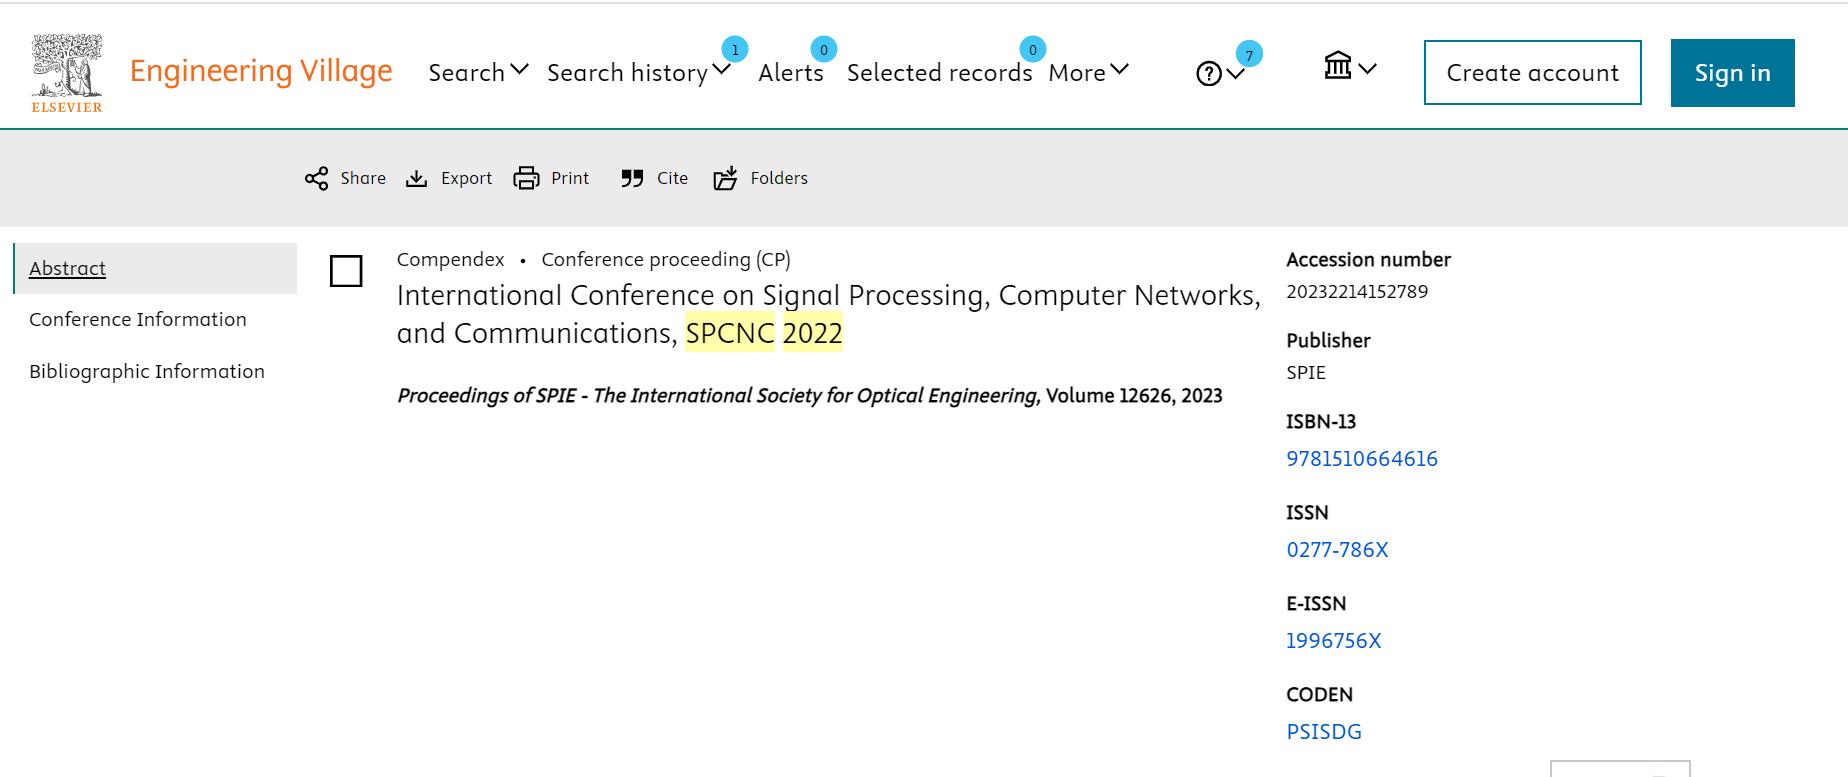Expand the Search history dropdown
This screenshot has width=1848, height=777.
click(639, 72)
